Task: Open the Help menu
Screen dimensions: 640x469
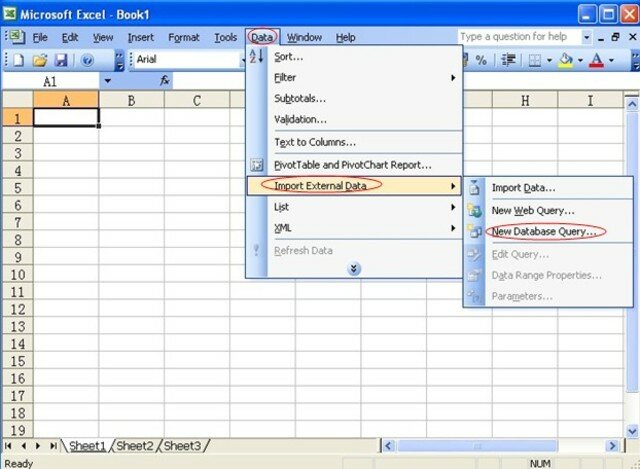Action: [345, 38]
